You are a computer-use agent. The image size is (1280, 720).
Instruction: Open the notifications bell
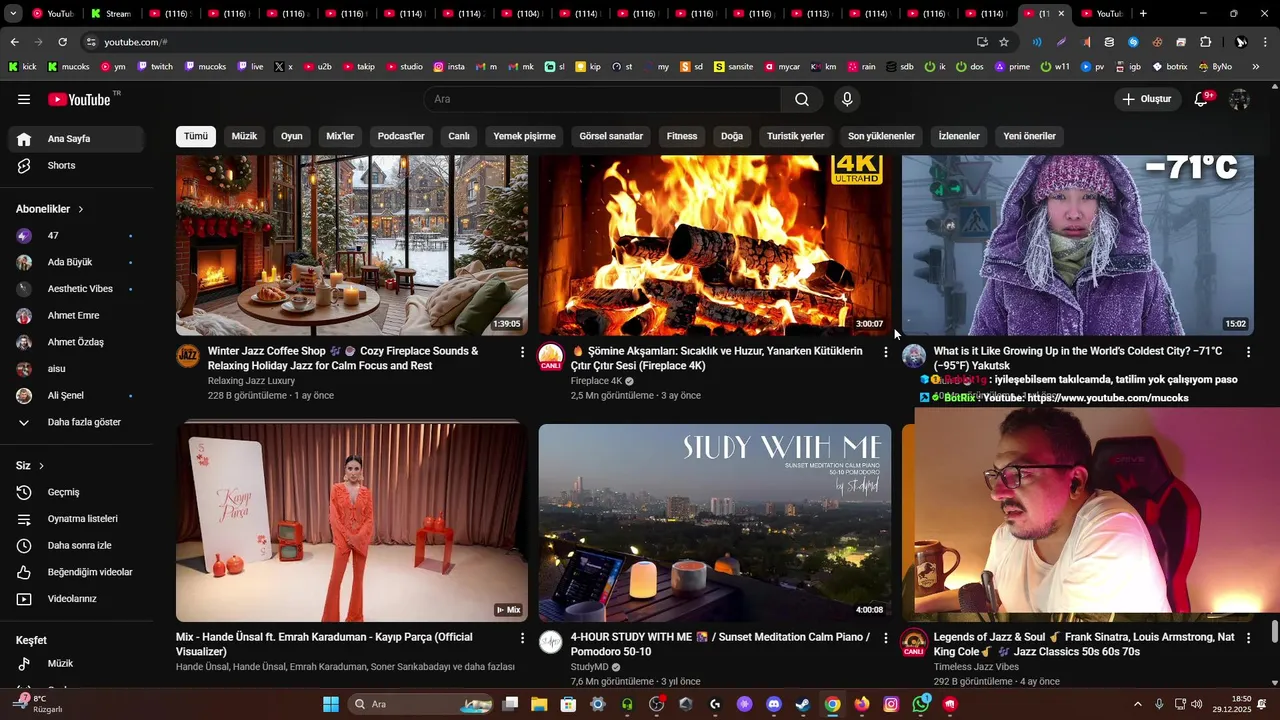[1202, 99]
